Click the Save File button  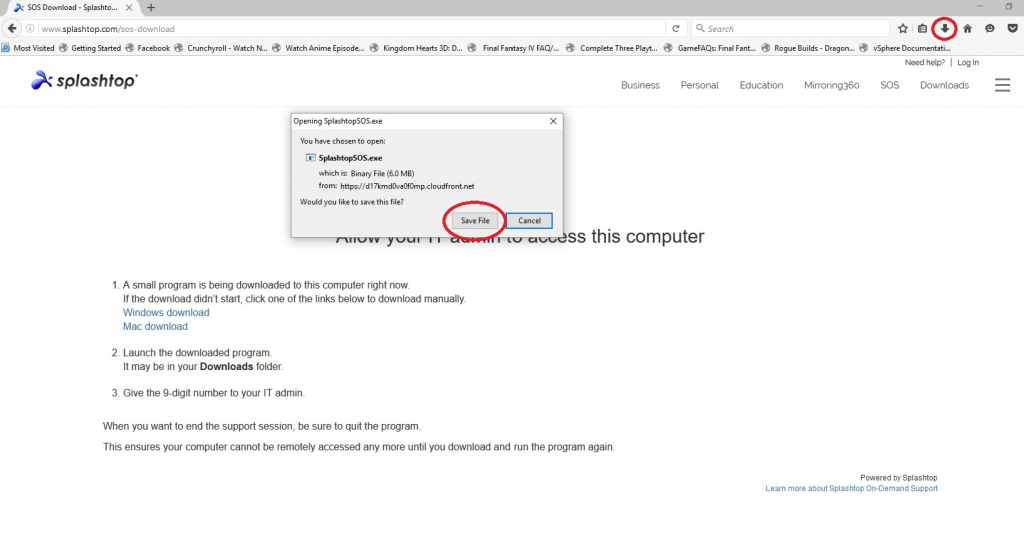(475, 221)
